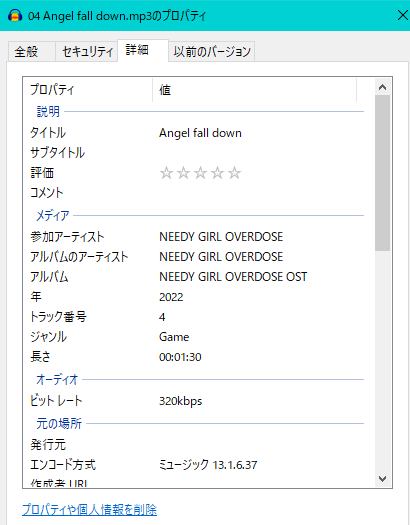The width and height of the screenshot is (410, 525).
Task: Select the コメント property label
Action: tap(47, 193)
